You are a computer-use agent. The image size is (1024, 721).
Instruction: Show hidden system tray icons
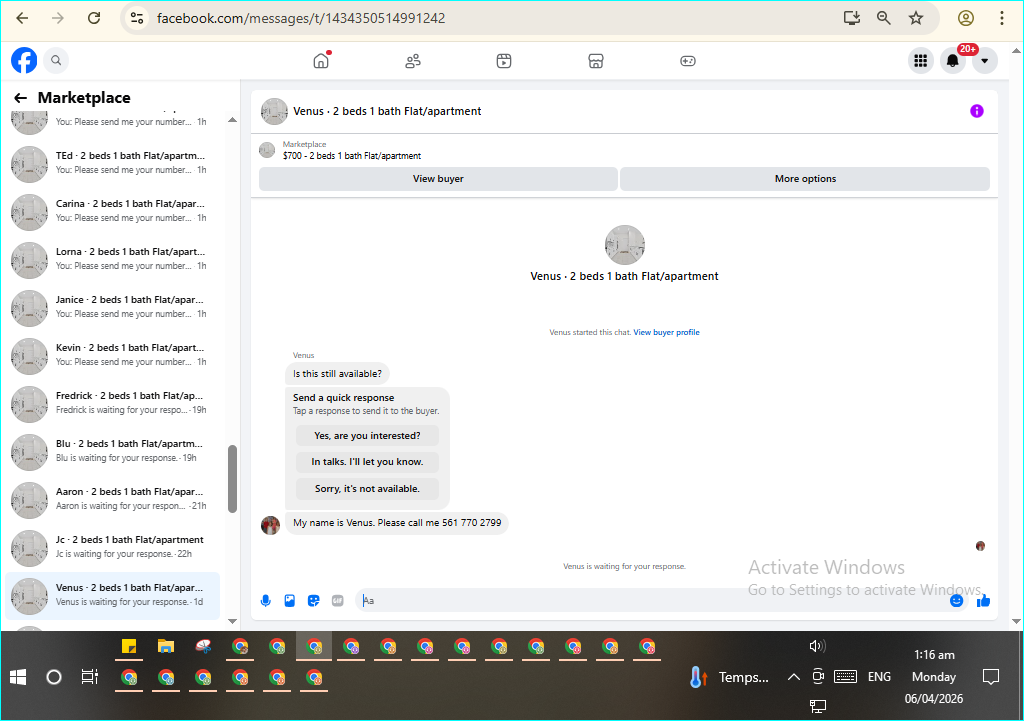793,677
